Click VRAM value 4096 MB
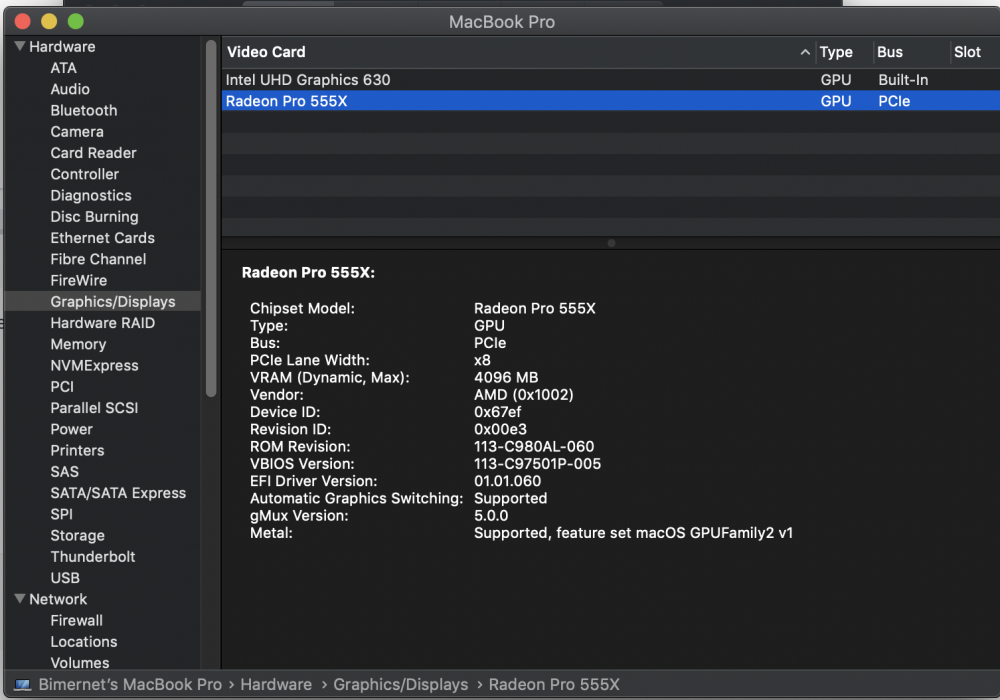 (x=506, y=377)
